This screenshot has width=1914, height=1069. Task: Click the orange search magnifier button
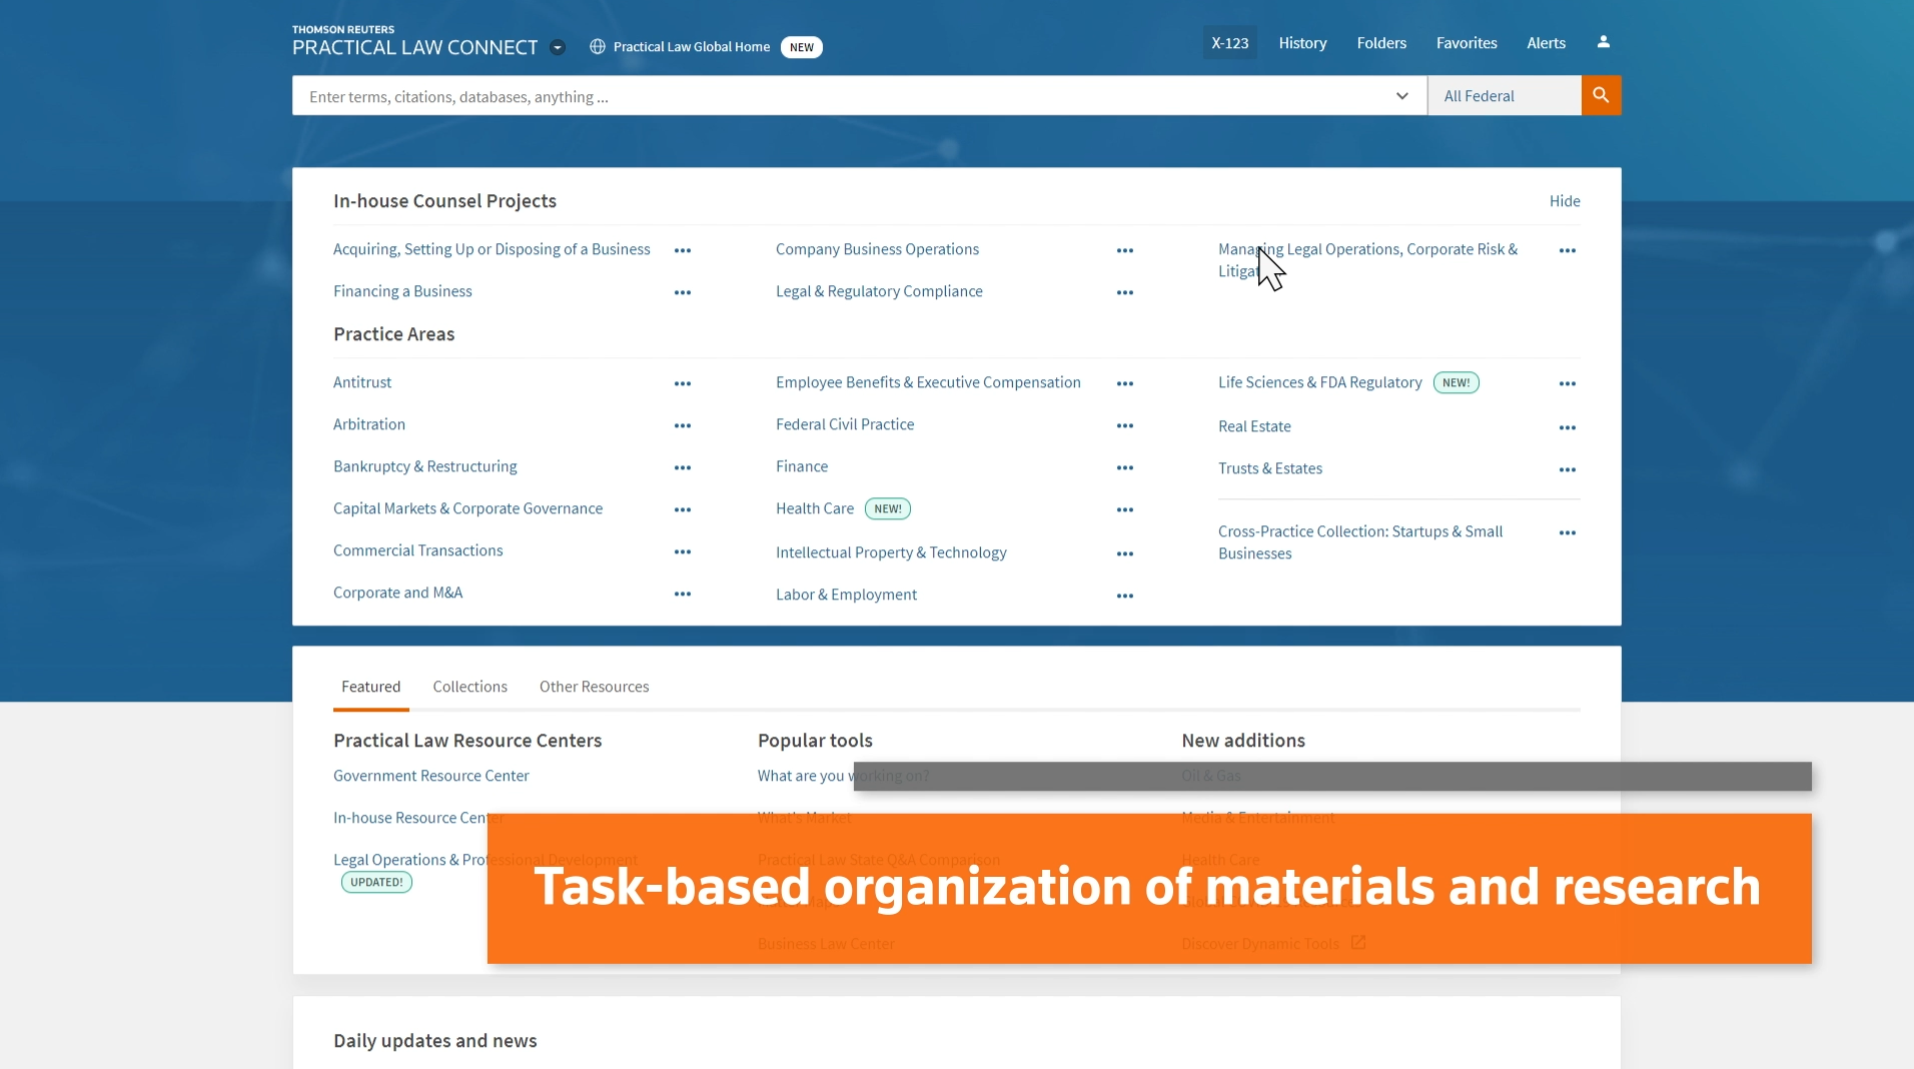1600,96
